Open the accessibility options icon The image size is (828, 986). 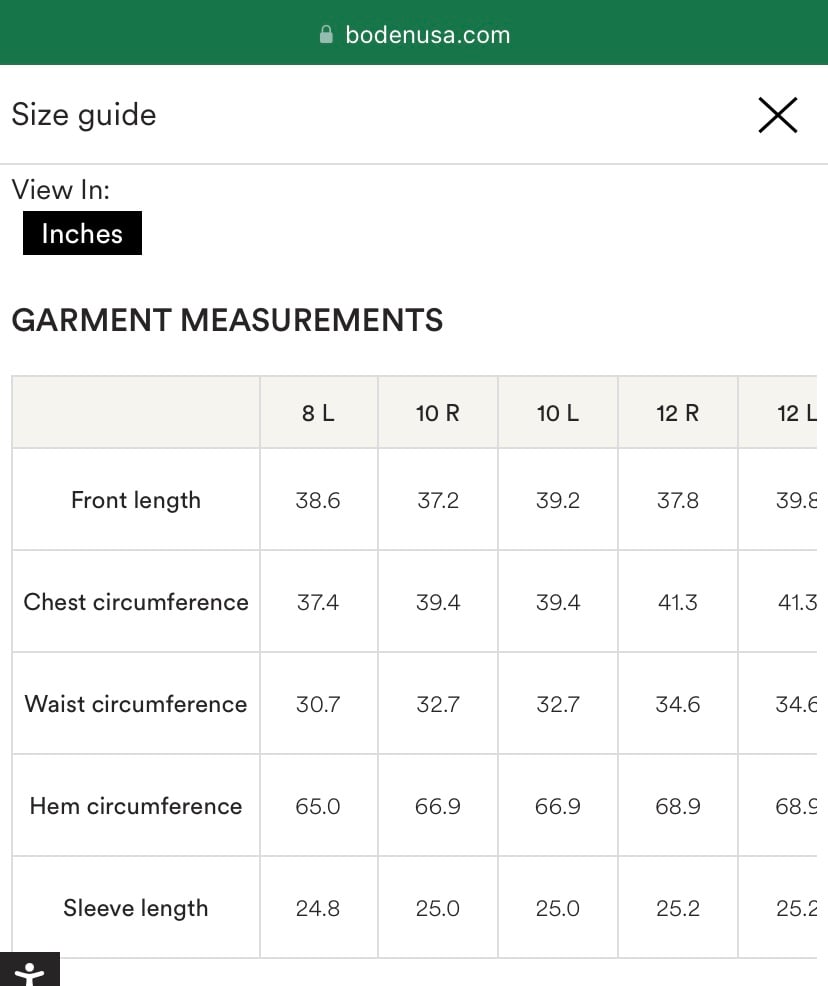pos(30,969)
